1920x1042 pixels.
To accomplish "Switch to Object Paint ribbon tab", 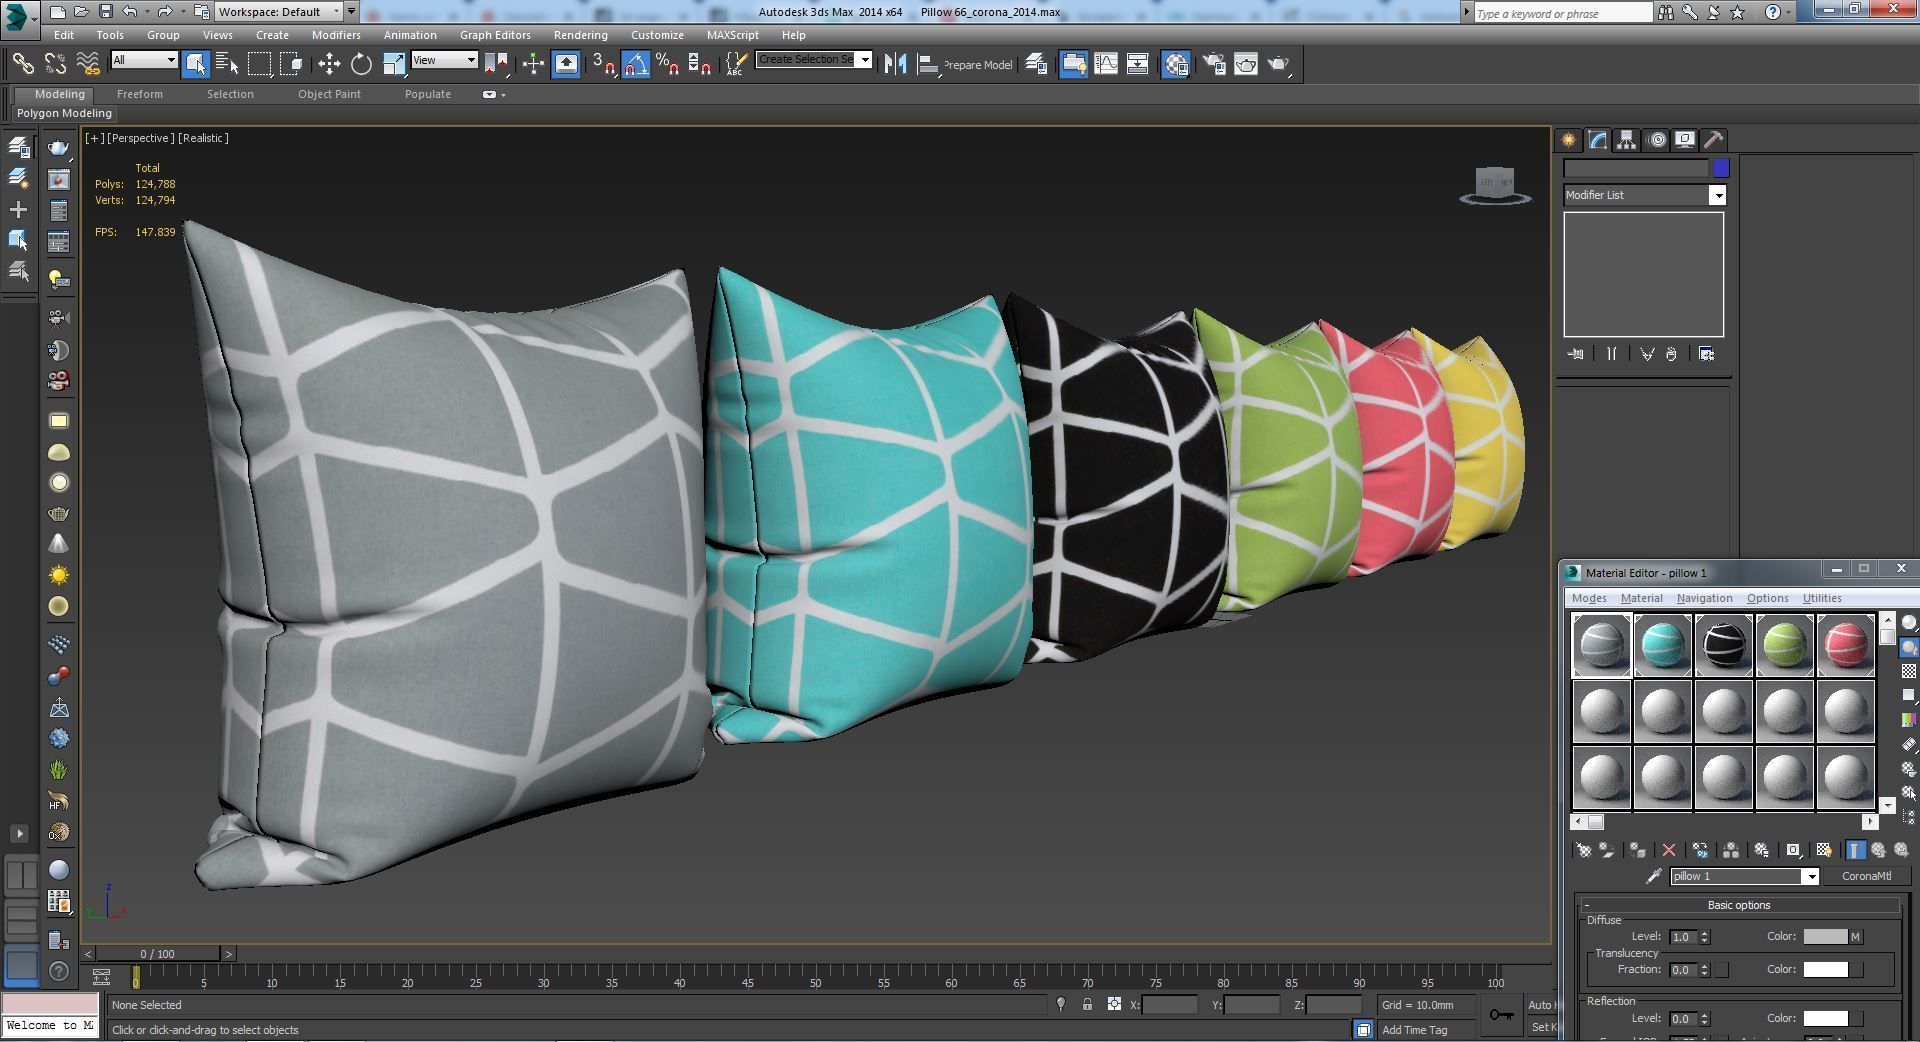I will (x=330, y=94).
